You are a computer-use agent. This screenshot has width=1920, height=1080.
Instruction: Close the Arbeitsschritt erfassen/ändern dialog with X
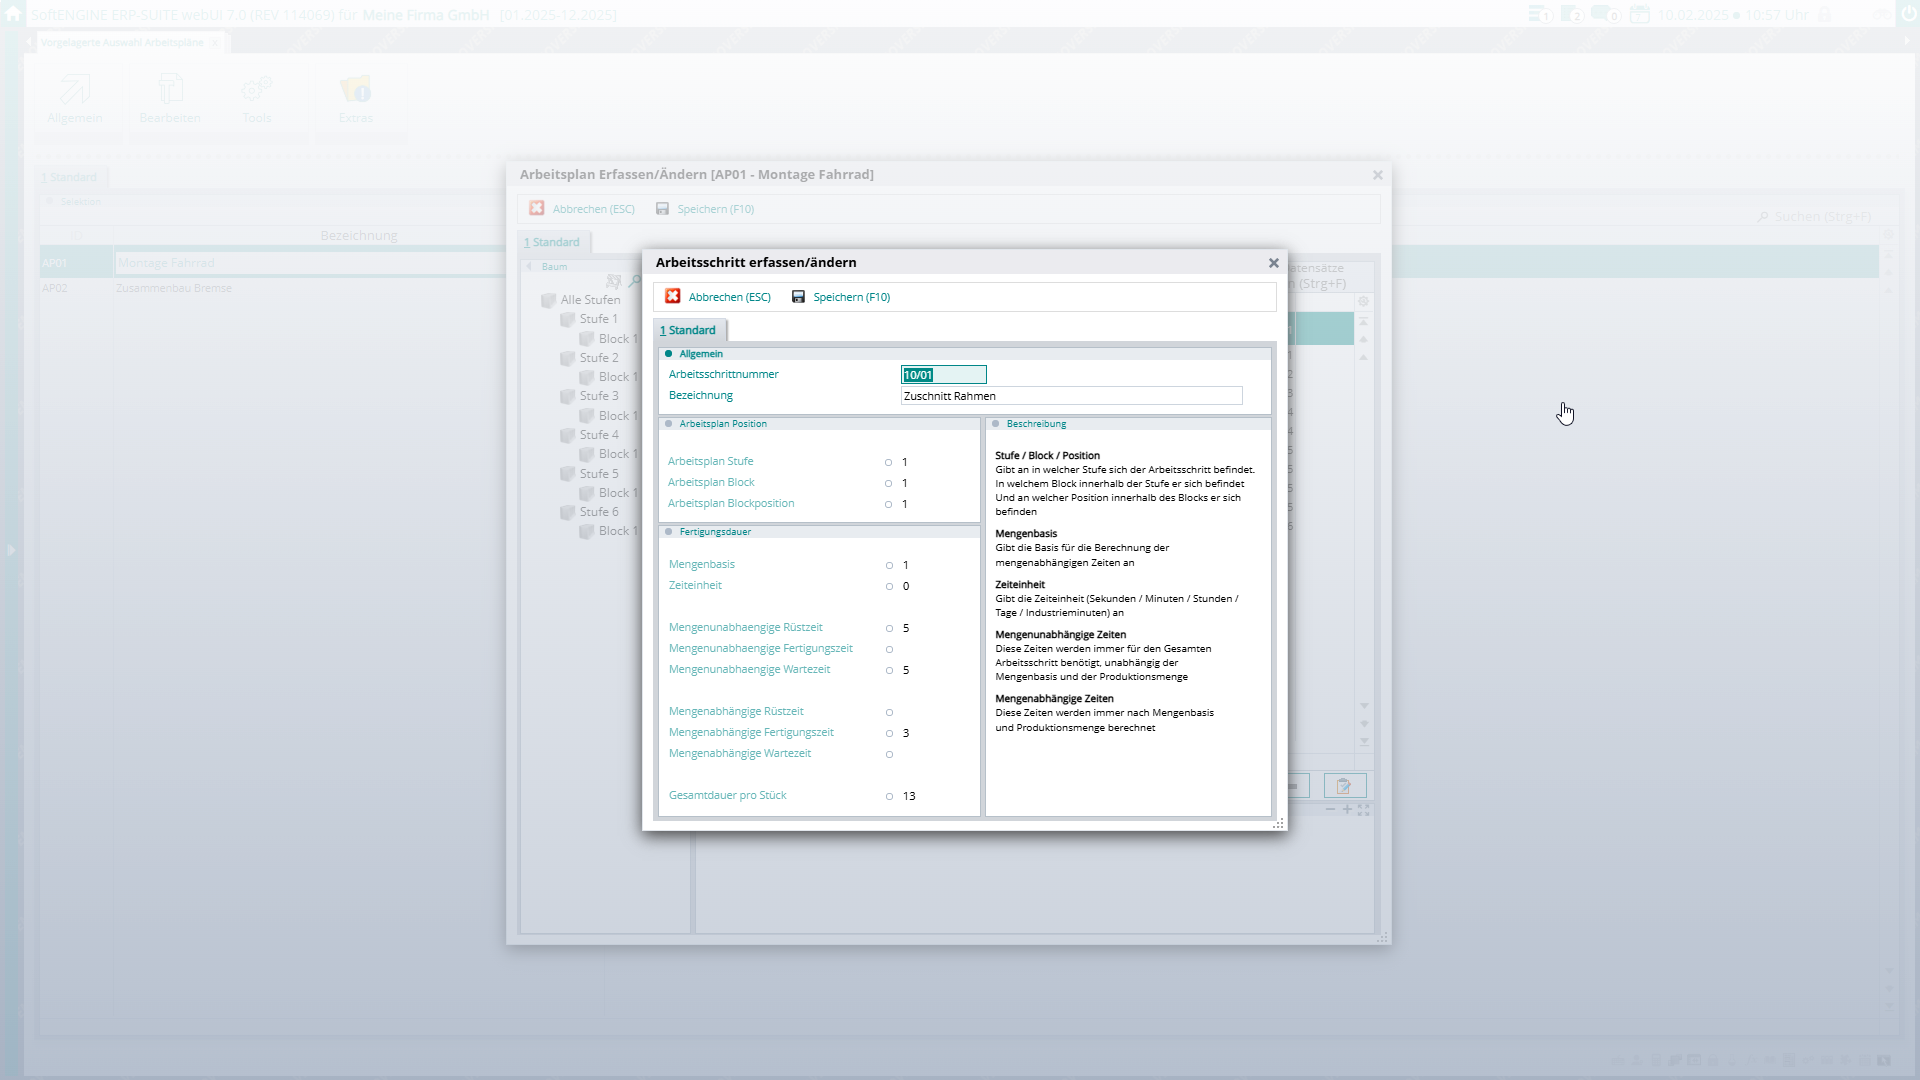(1273, 263)
